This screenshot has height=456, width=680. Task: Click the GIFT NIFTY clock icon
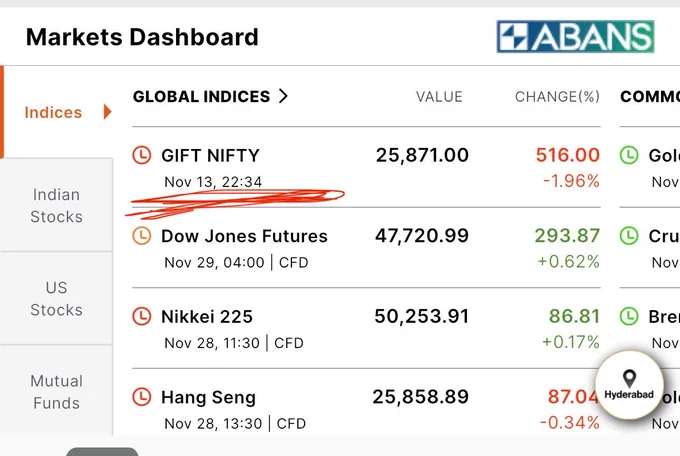click(x=141, y=155)
